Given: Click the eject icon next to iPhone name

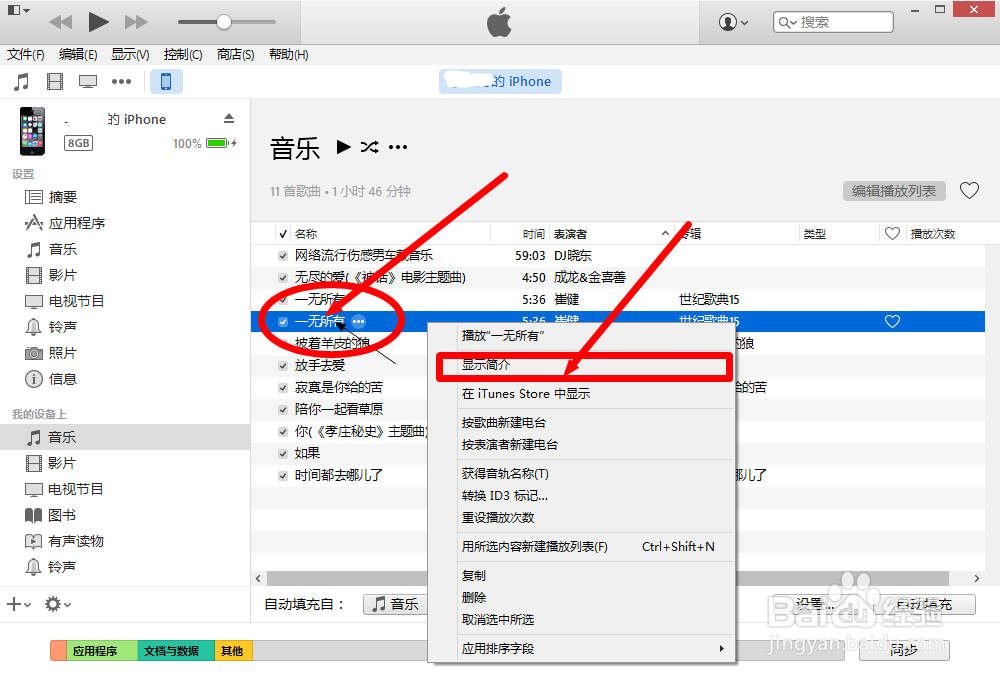Looking at the screenshot, I should (x=229, y=117).
